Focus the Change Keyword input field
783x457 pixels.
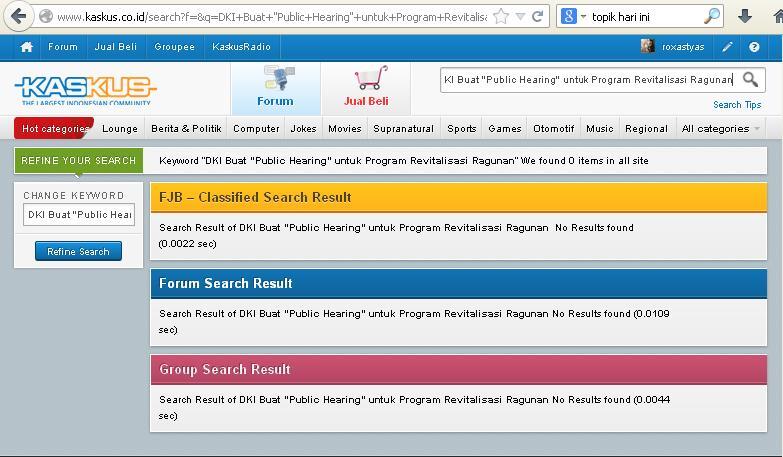pos(79,215)
